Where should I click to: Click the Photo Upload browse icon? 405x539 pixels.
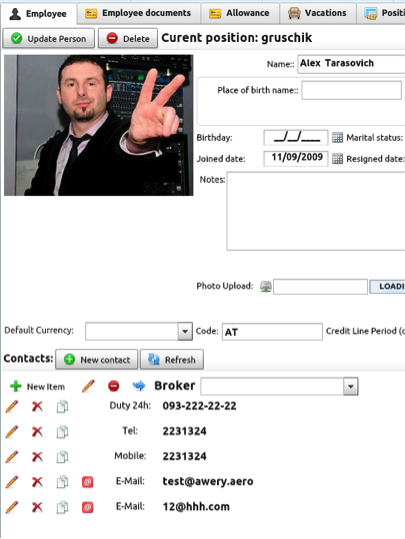tap(265, 286)
